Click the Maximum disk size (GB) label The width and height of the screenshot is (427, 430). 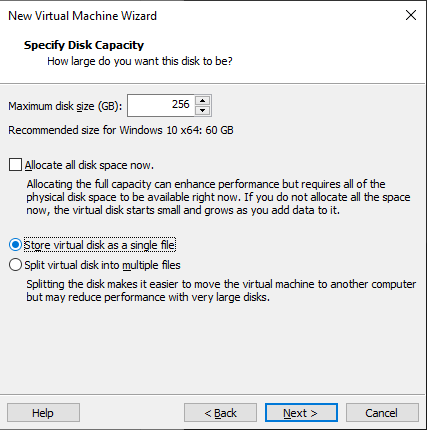point(65,106)
